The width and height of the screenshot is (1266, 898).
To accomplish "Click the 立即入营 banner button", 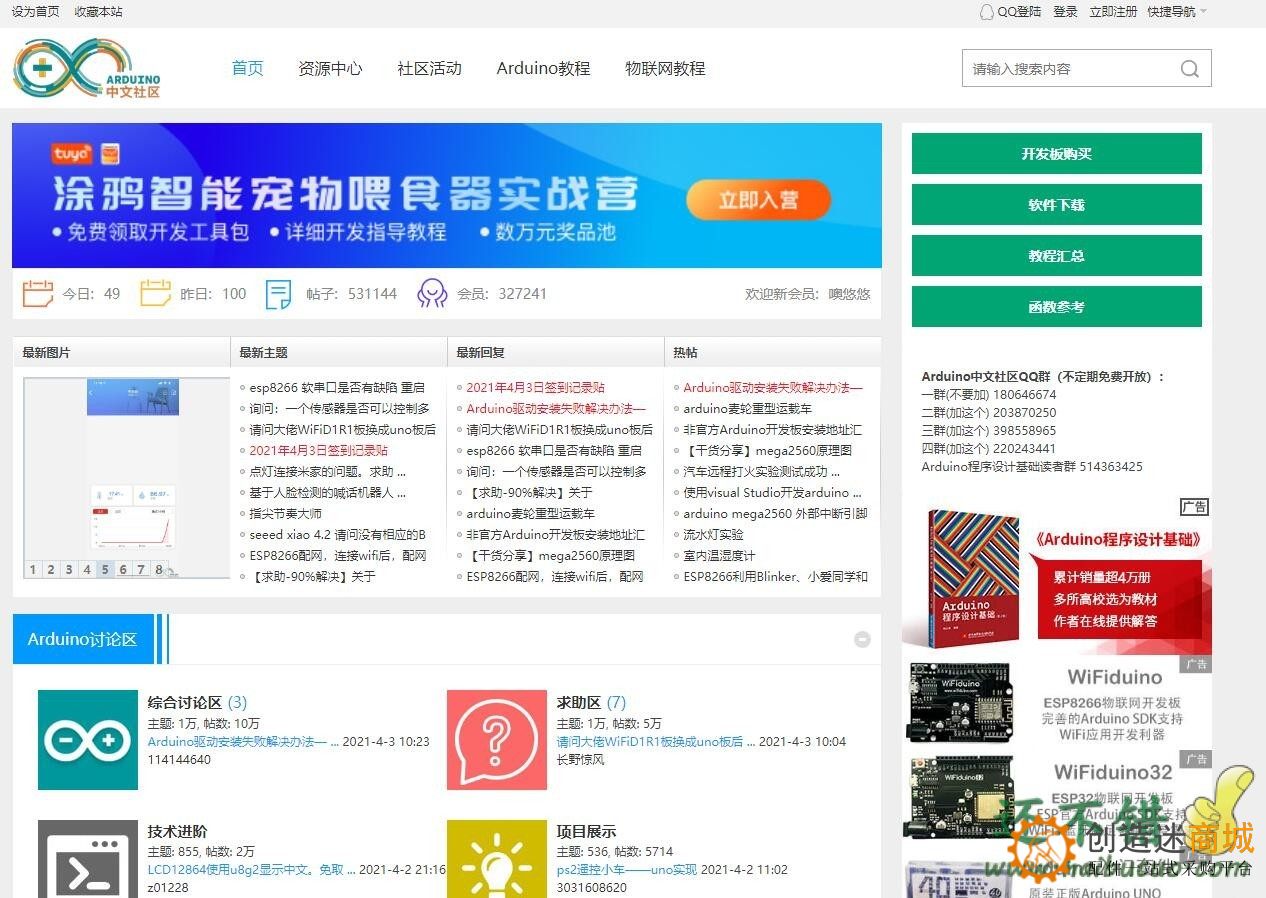I will click(x=759, y=200).
